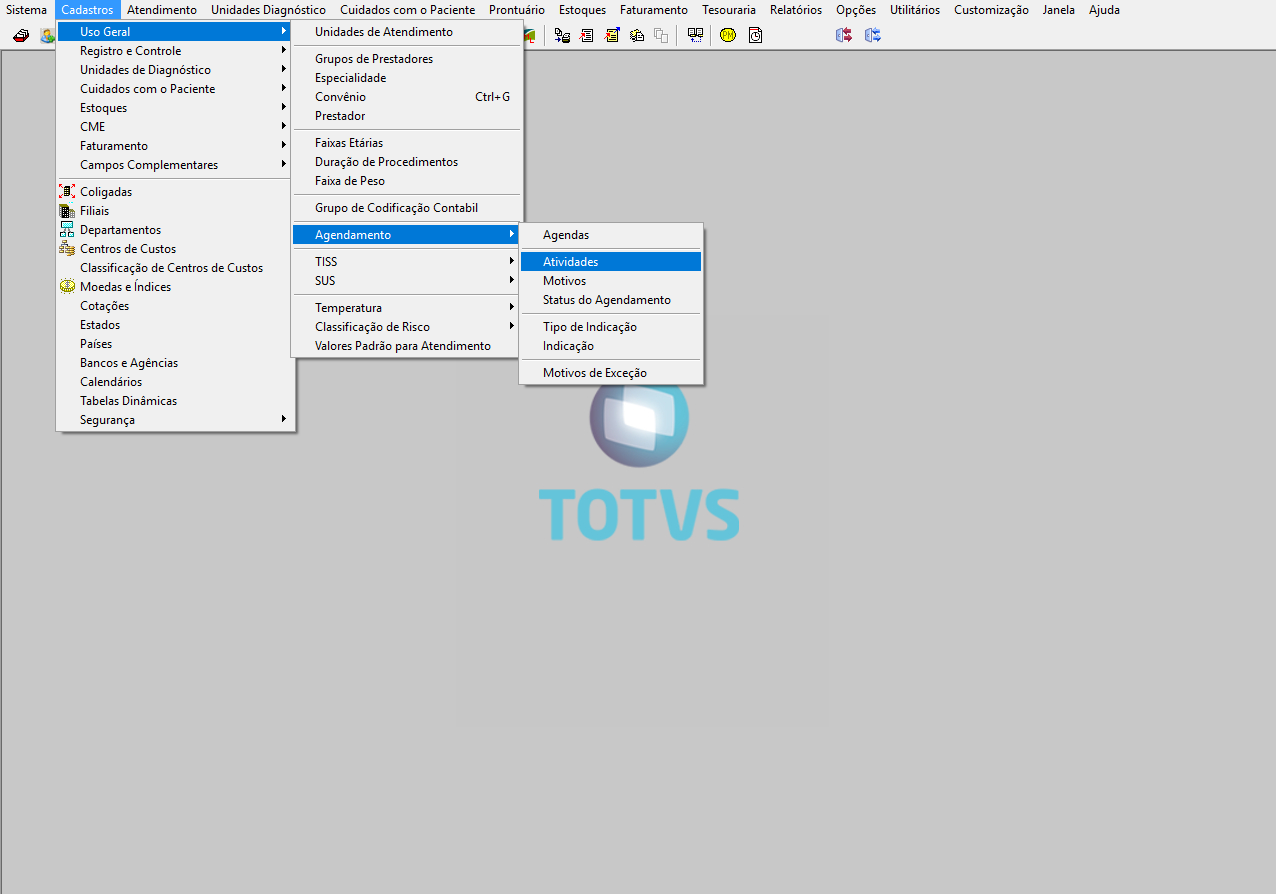Select Tipo de Indicação
Viewport: 1276px width, 894px height.
(611, 327)
